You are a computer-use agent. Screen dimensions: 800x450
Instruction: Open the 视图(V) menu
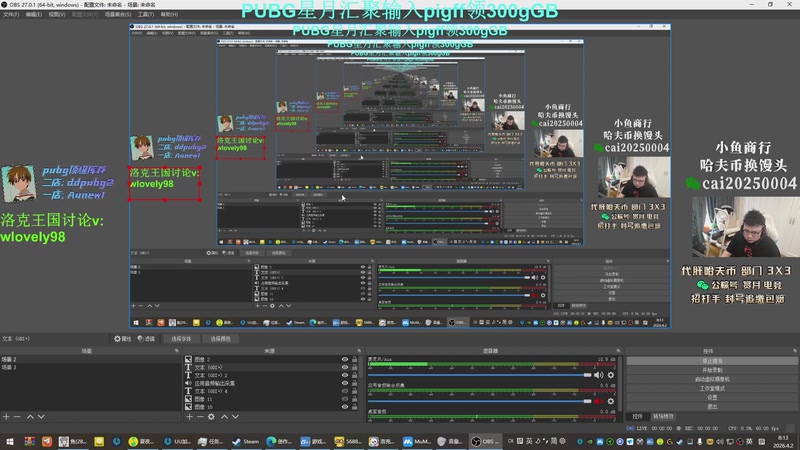[57, 14]
